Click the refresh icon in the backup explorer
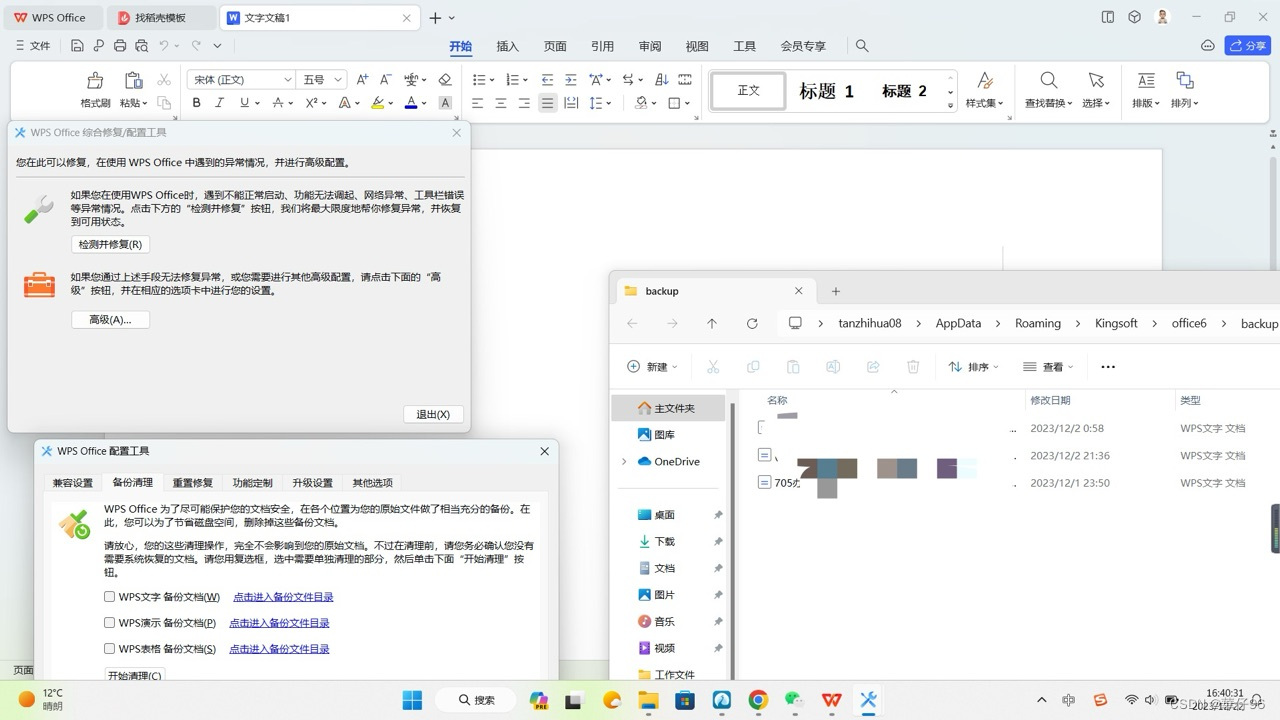1280x720 pixels. [x=752, y=323]
